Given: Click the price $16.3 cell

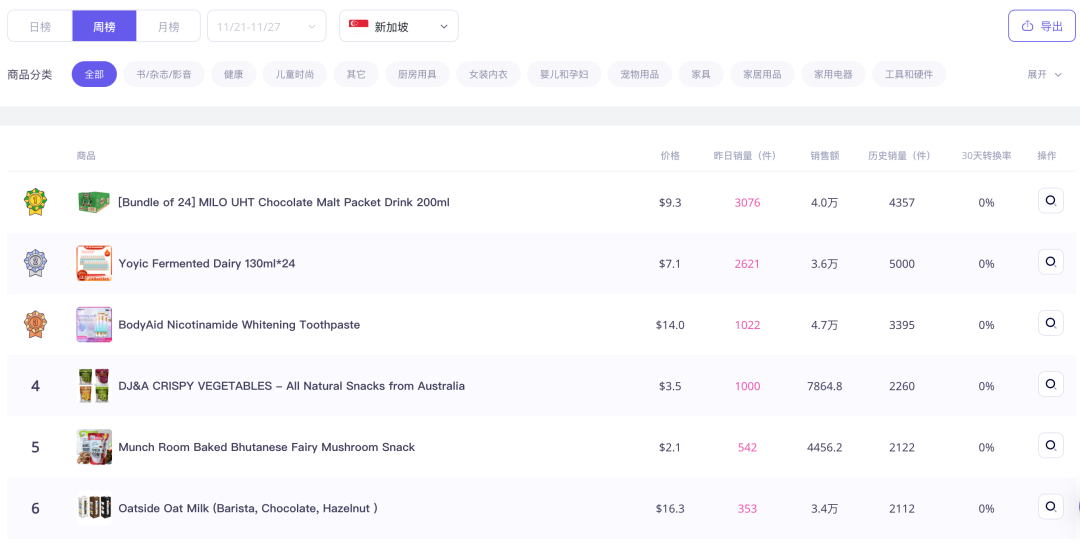Looking at the screenshot, I should [670, 509].
